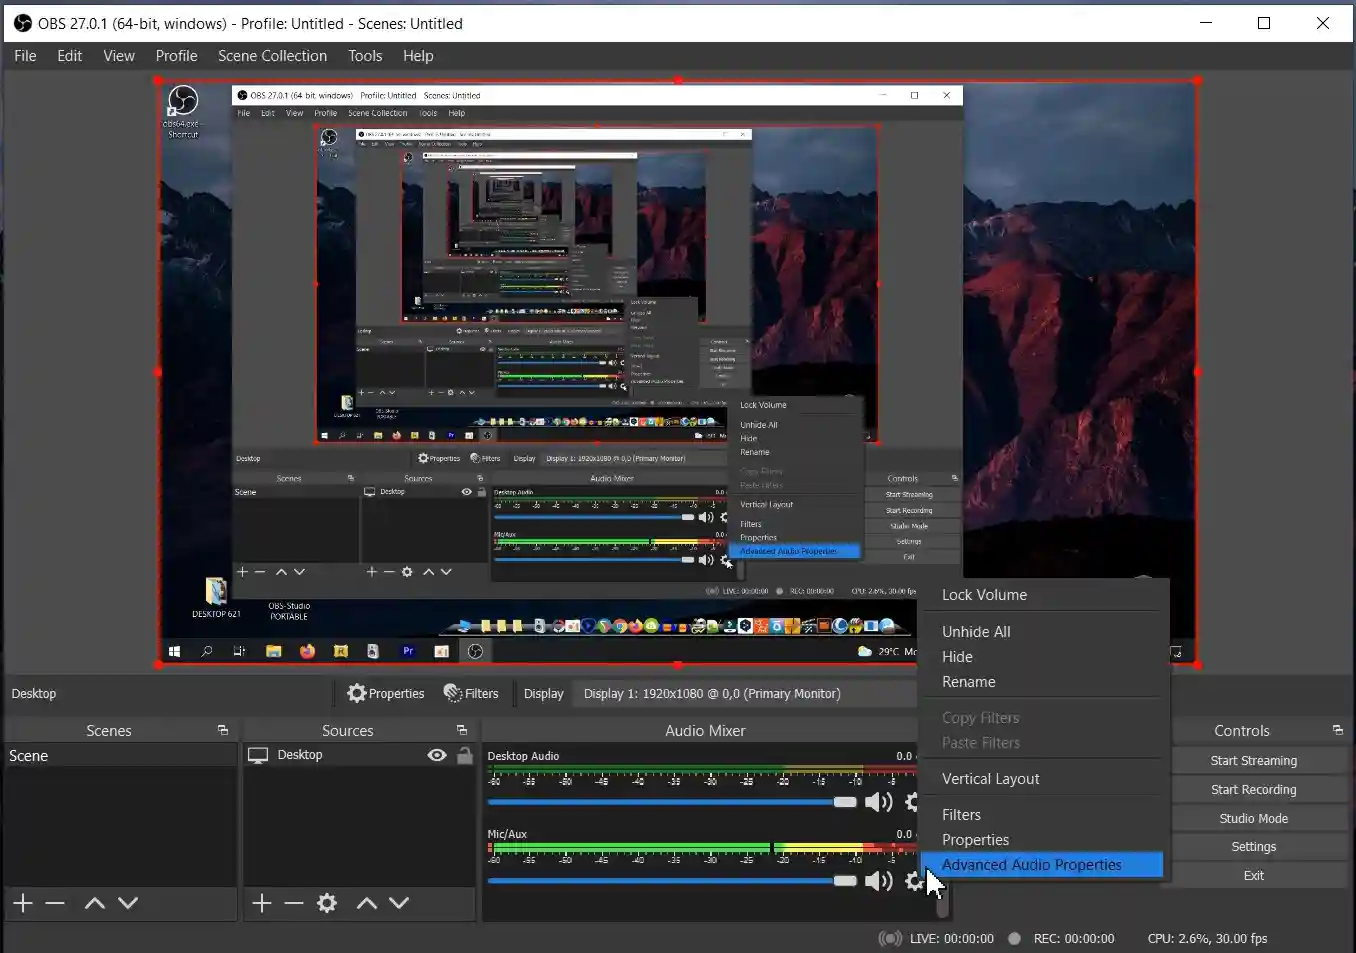The width and height of the screenshot is (1356, 953).
Task: Adjust the Desktop Audio volume slider
Action: click(672, 802)
